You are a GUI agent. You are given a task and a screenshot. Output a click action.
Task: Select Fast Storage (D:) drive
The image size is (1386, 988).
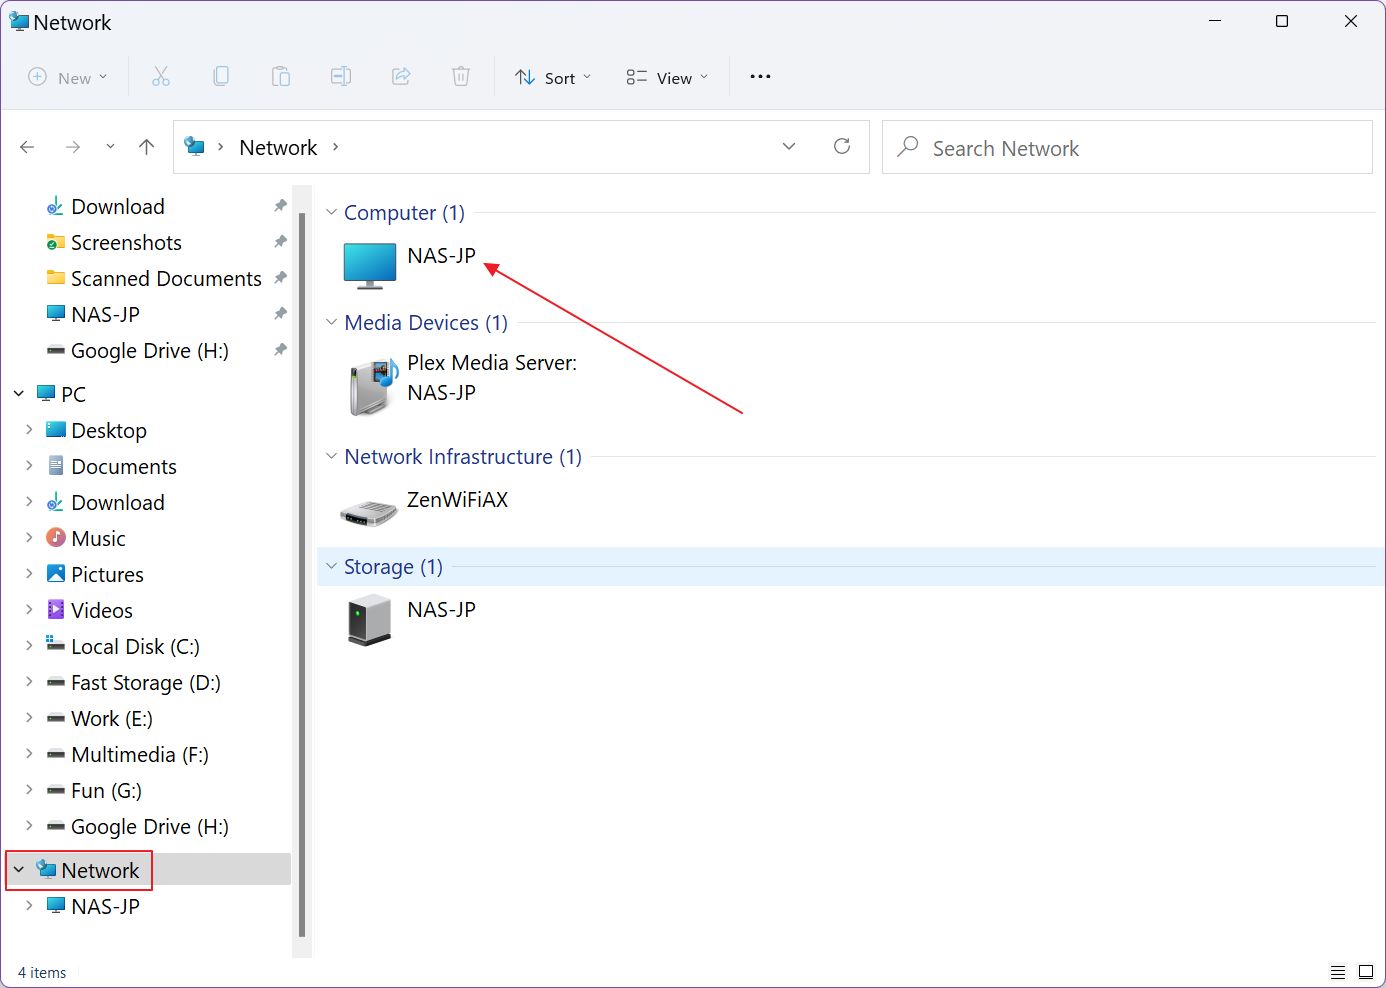pos(148,682)
